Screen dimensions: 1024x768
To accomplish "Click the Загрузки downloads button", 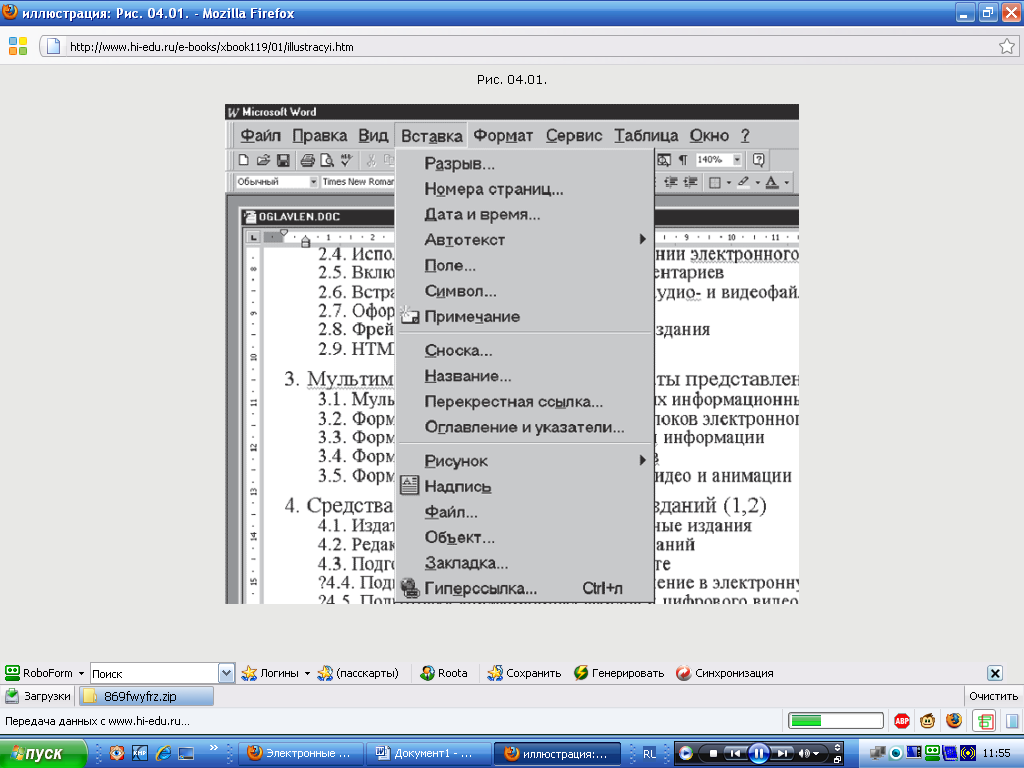I will [x=38, y=696].
